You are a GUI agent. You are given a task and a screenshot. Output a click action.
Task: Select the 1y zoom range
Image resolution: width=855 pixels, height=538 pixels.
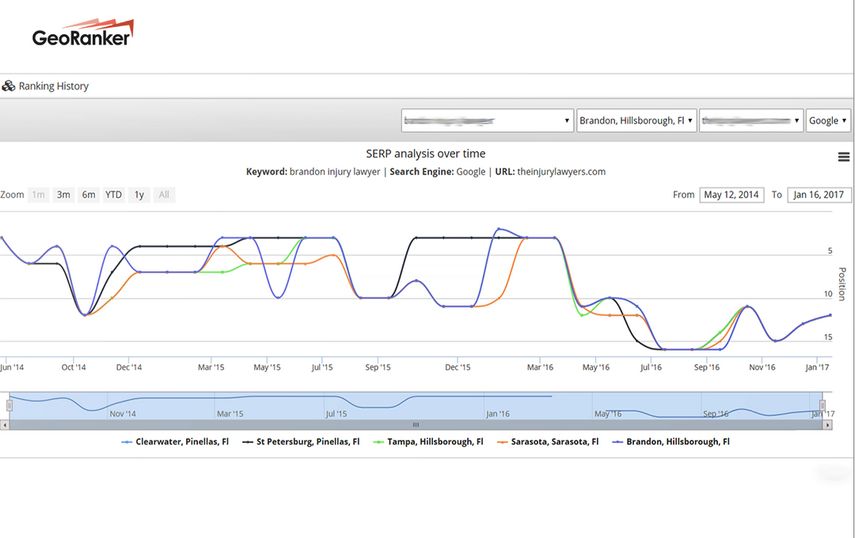pos(139,195)
